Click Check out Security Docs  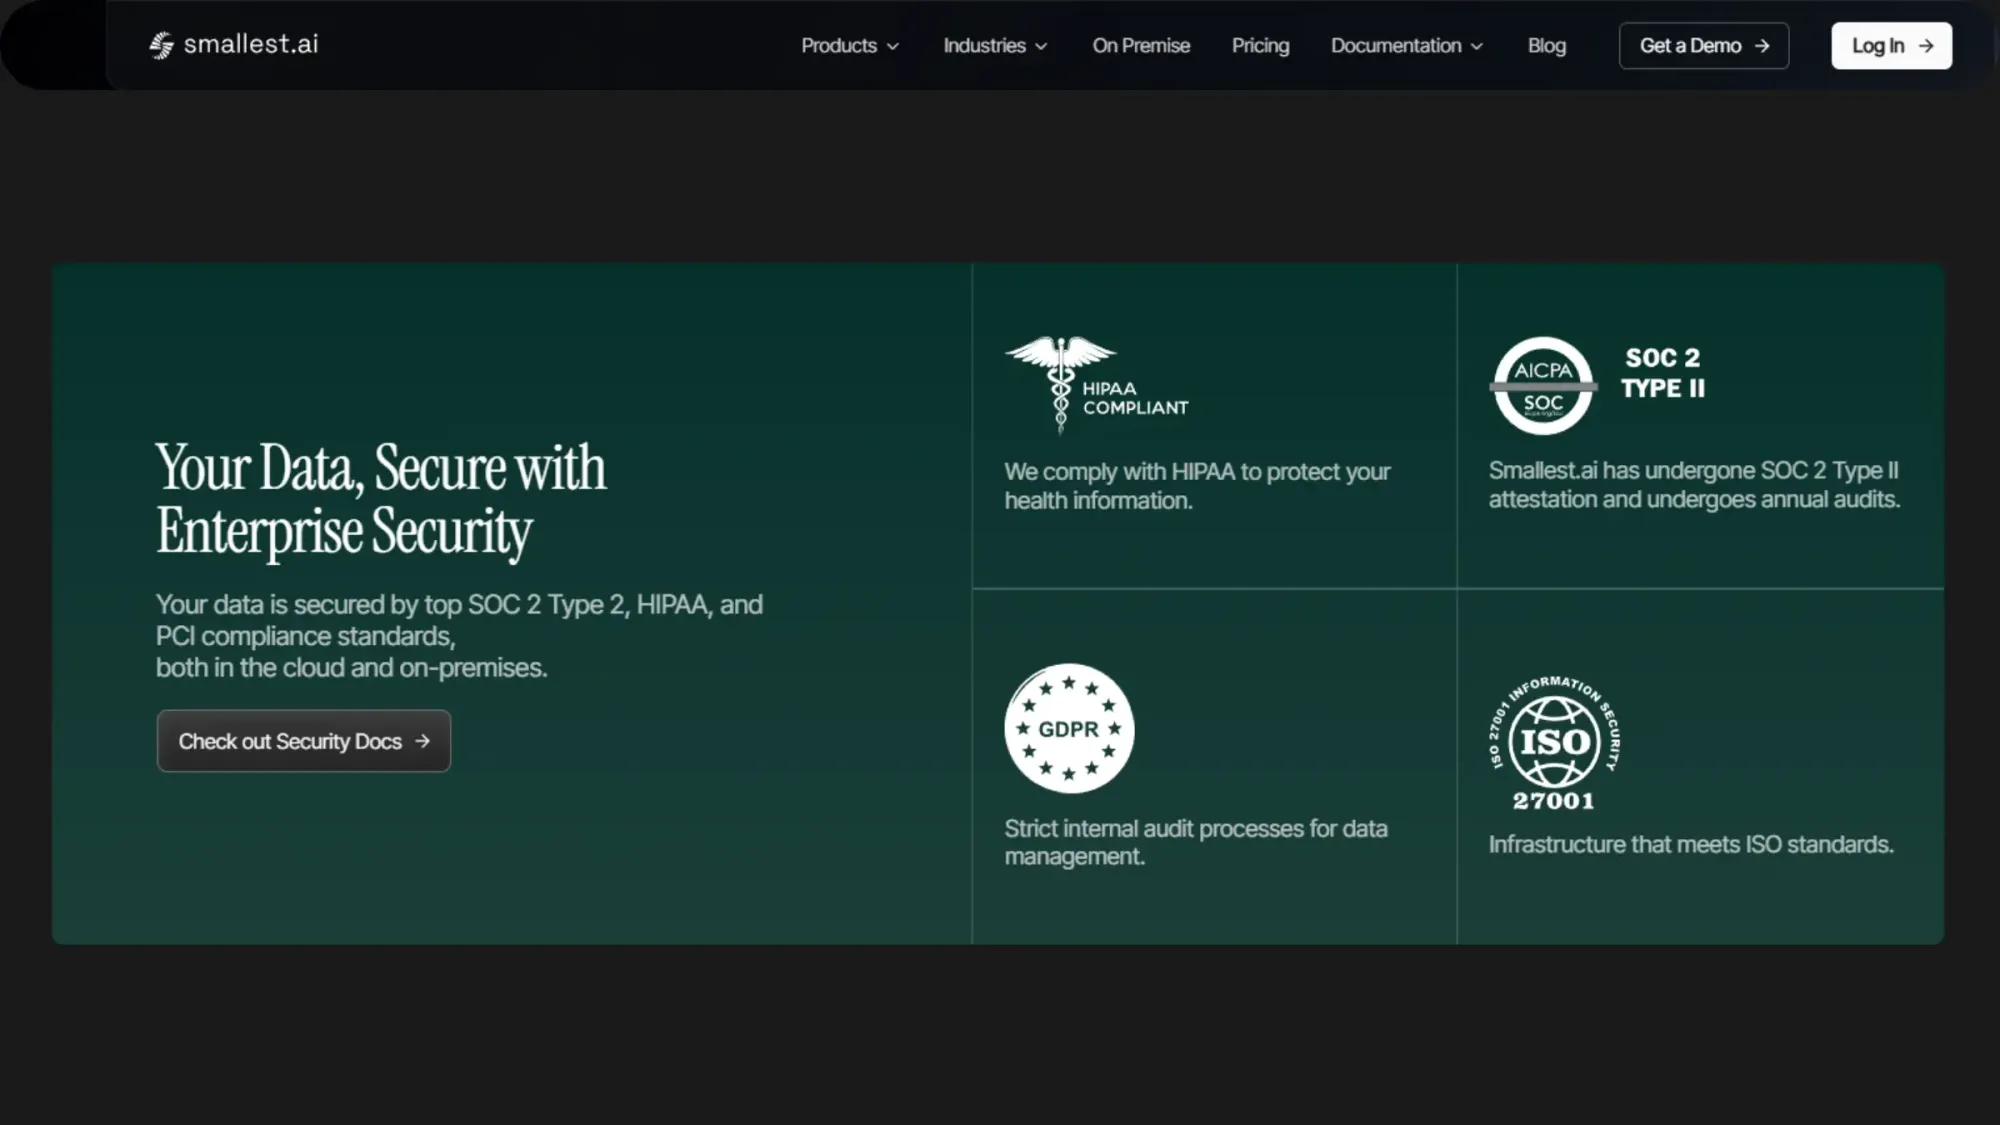click(x=303, y=741)
